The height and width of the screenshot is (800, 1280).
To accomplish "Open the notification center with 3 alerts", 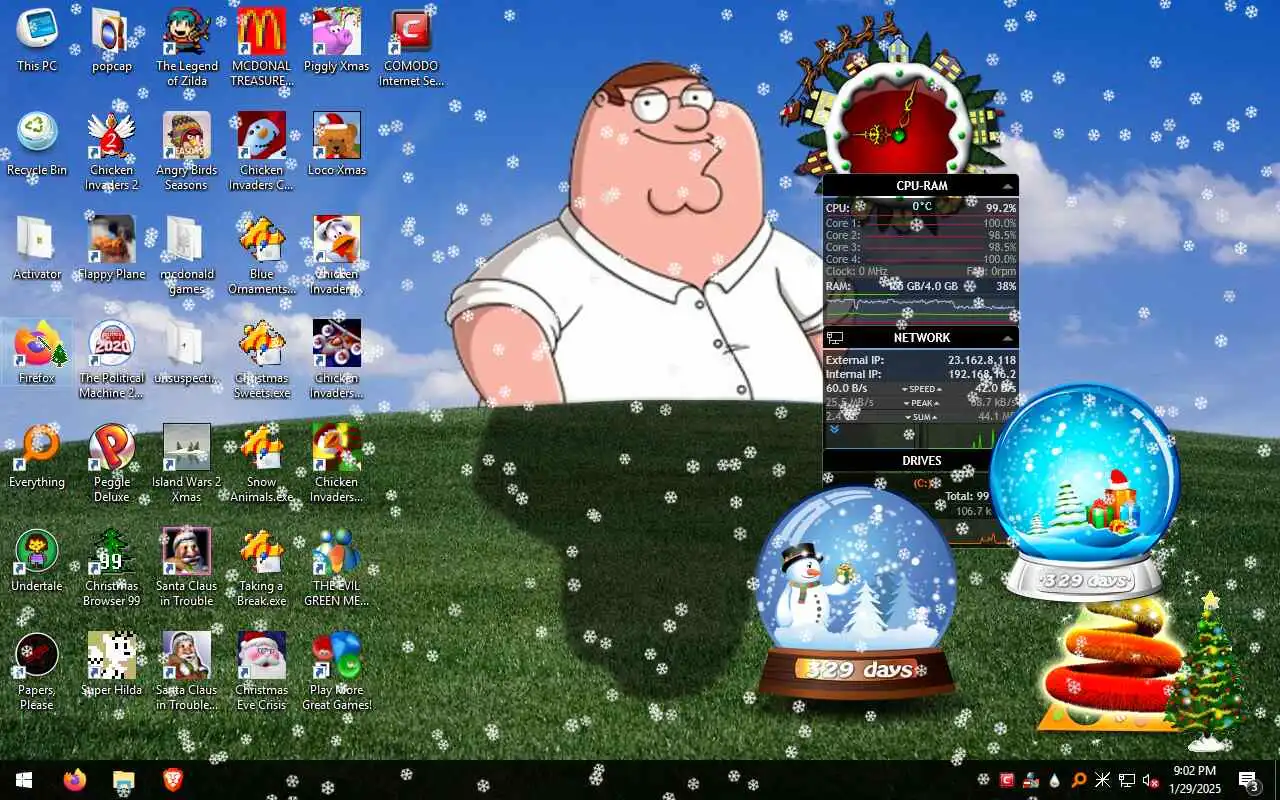I will (1248, 780).
